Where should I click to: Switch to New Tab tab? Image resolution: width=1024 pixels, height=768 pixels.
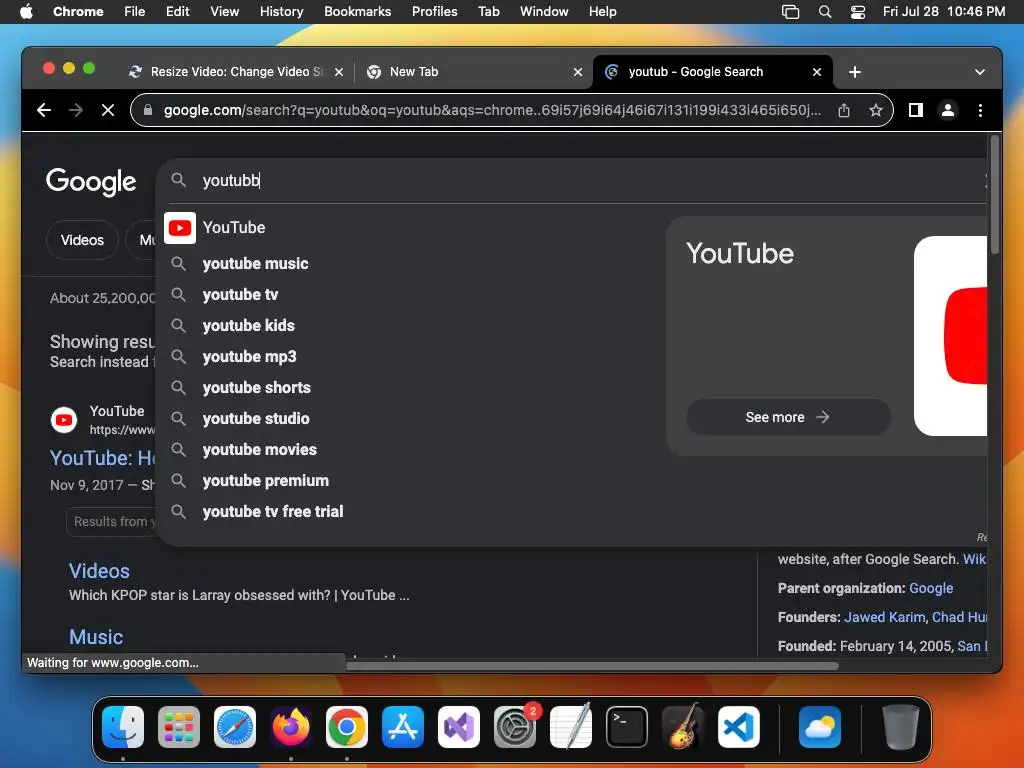coord(473,72)
